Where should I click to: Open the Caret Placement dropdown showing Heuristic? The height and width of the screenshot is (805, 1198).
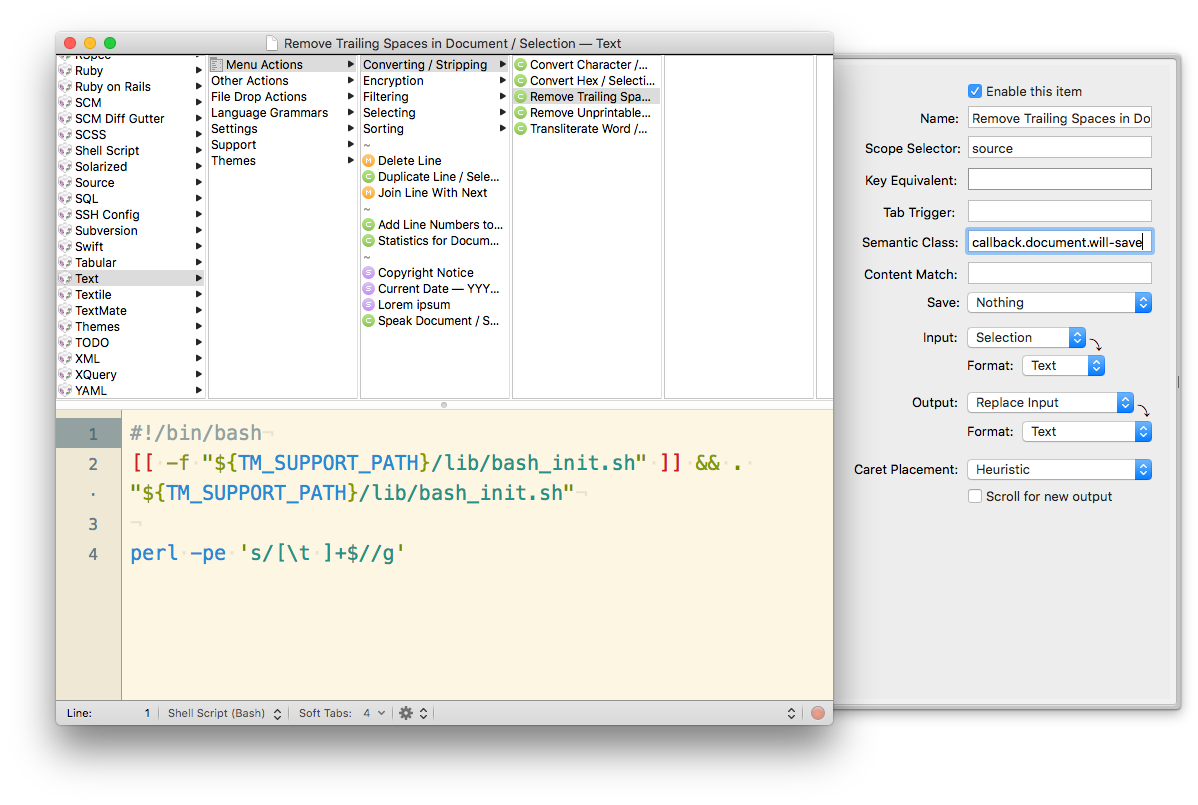pyautogui.click(x=1059, y=469)
